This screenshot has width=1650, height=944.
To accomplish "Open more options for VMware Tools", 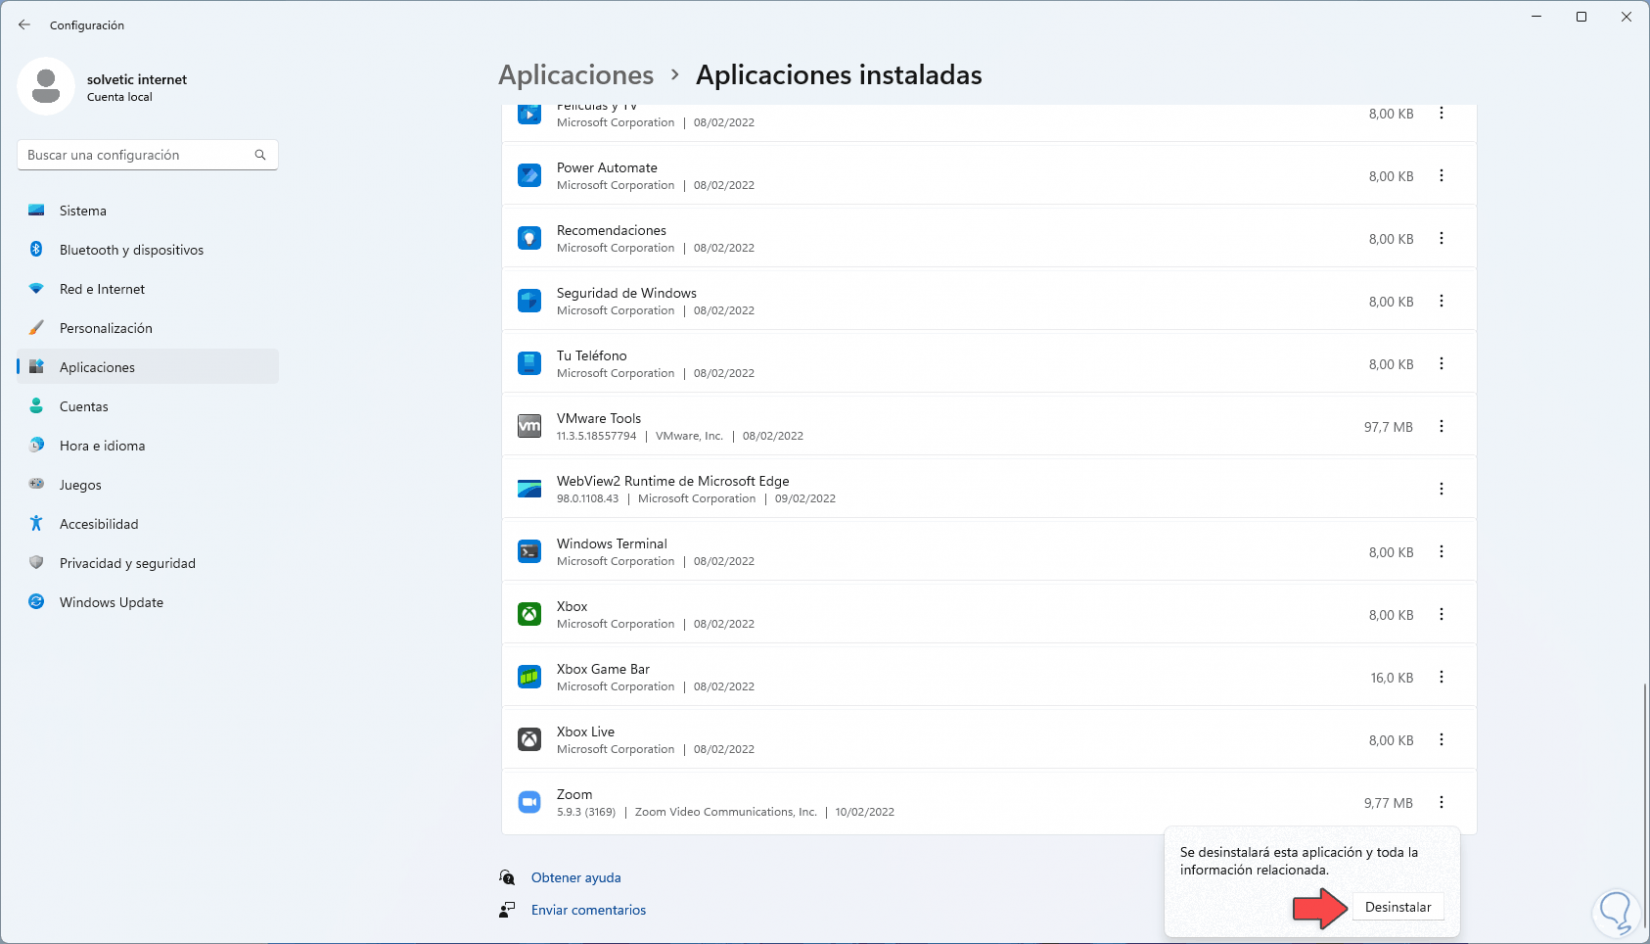I will tap(1441, 426).
